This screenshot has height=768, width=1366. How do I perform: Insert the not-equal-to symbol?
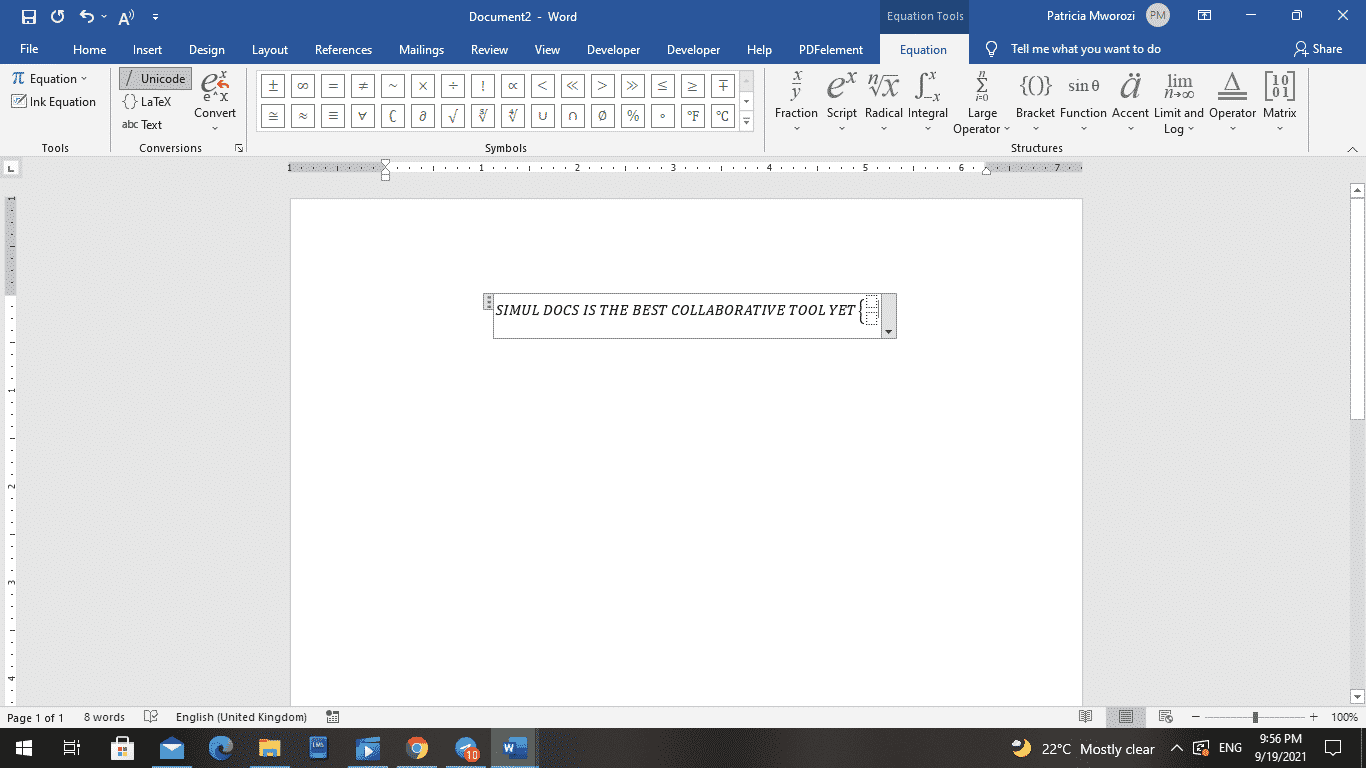[x=362, y=86]
